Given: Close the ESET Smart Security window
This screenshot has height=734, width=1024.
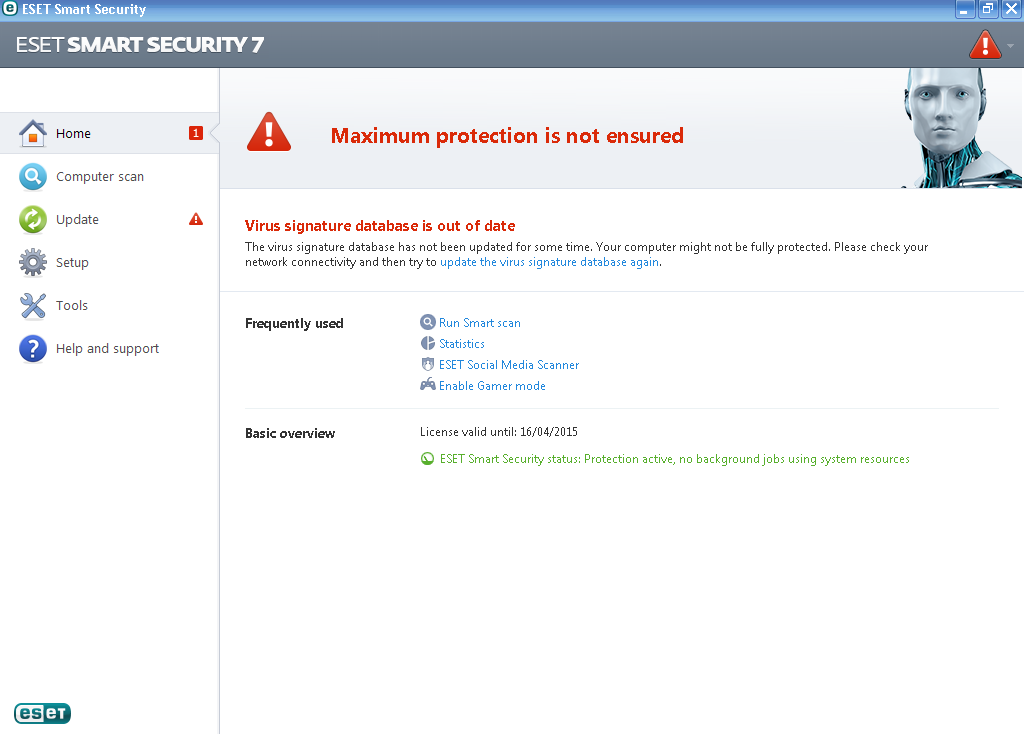Looking at the screenshot, I should pyautogui.click(x=1012, y=9).
